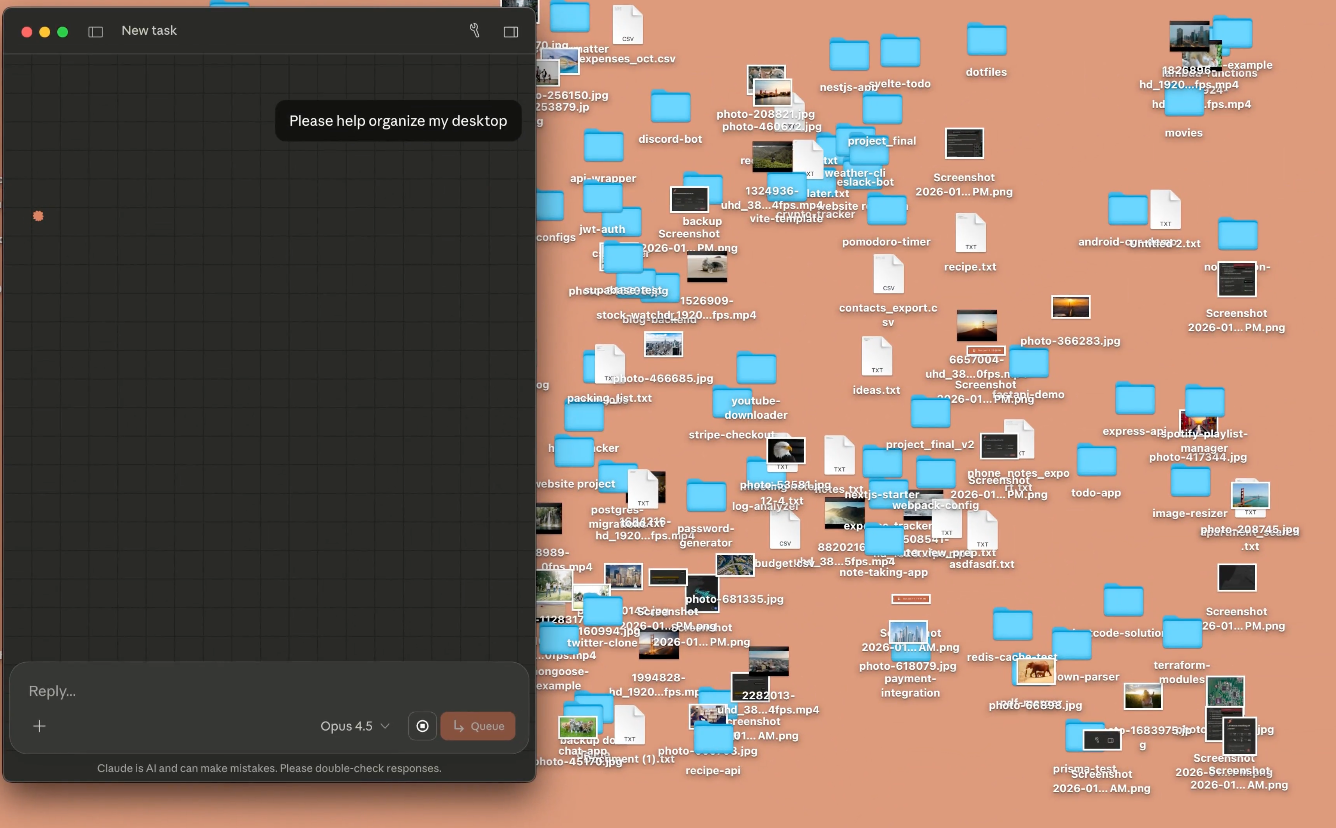1336x828 pixels.
Task: Click the Queue button
Action: 478,726
